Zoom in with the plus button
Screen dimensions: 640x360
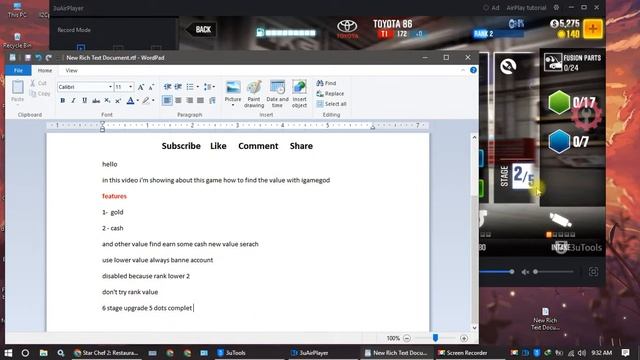tap(464, 338)
